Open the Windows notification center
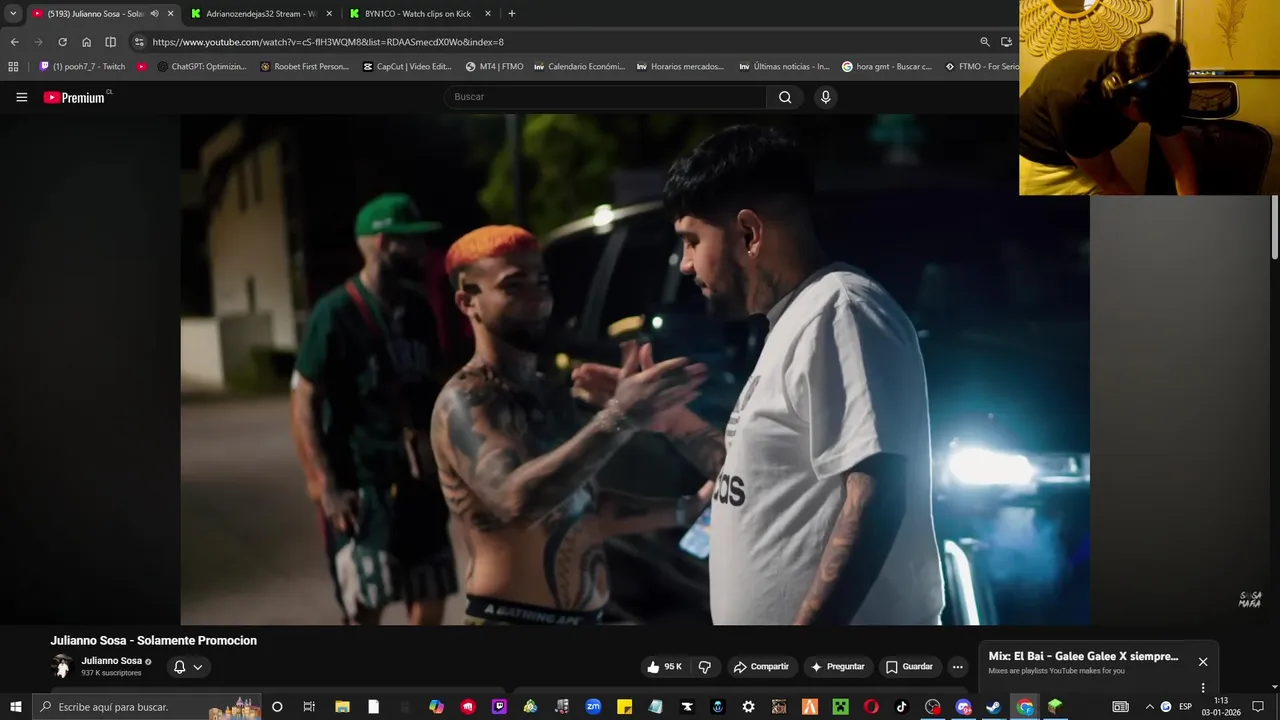 [1258, 707]
